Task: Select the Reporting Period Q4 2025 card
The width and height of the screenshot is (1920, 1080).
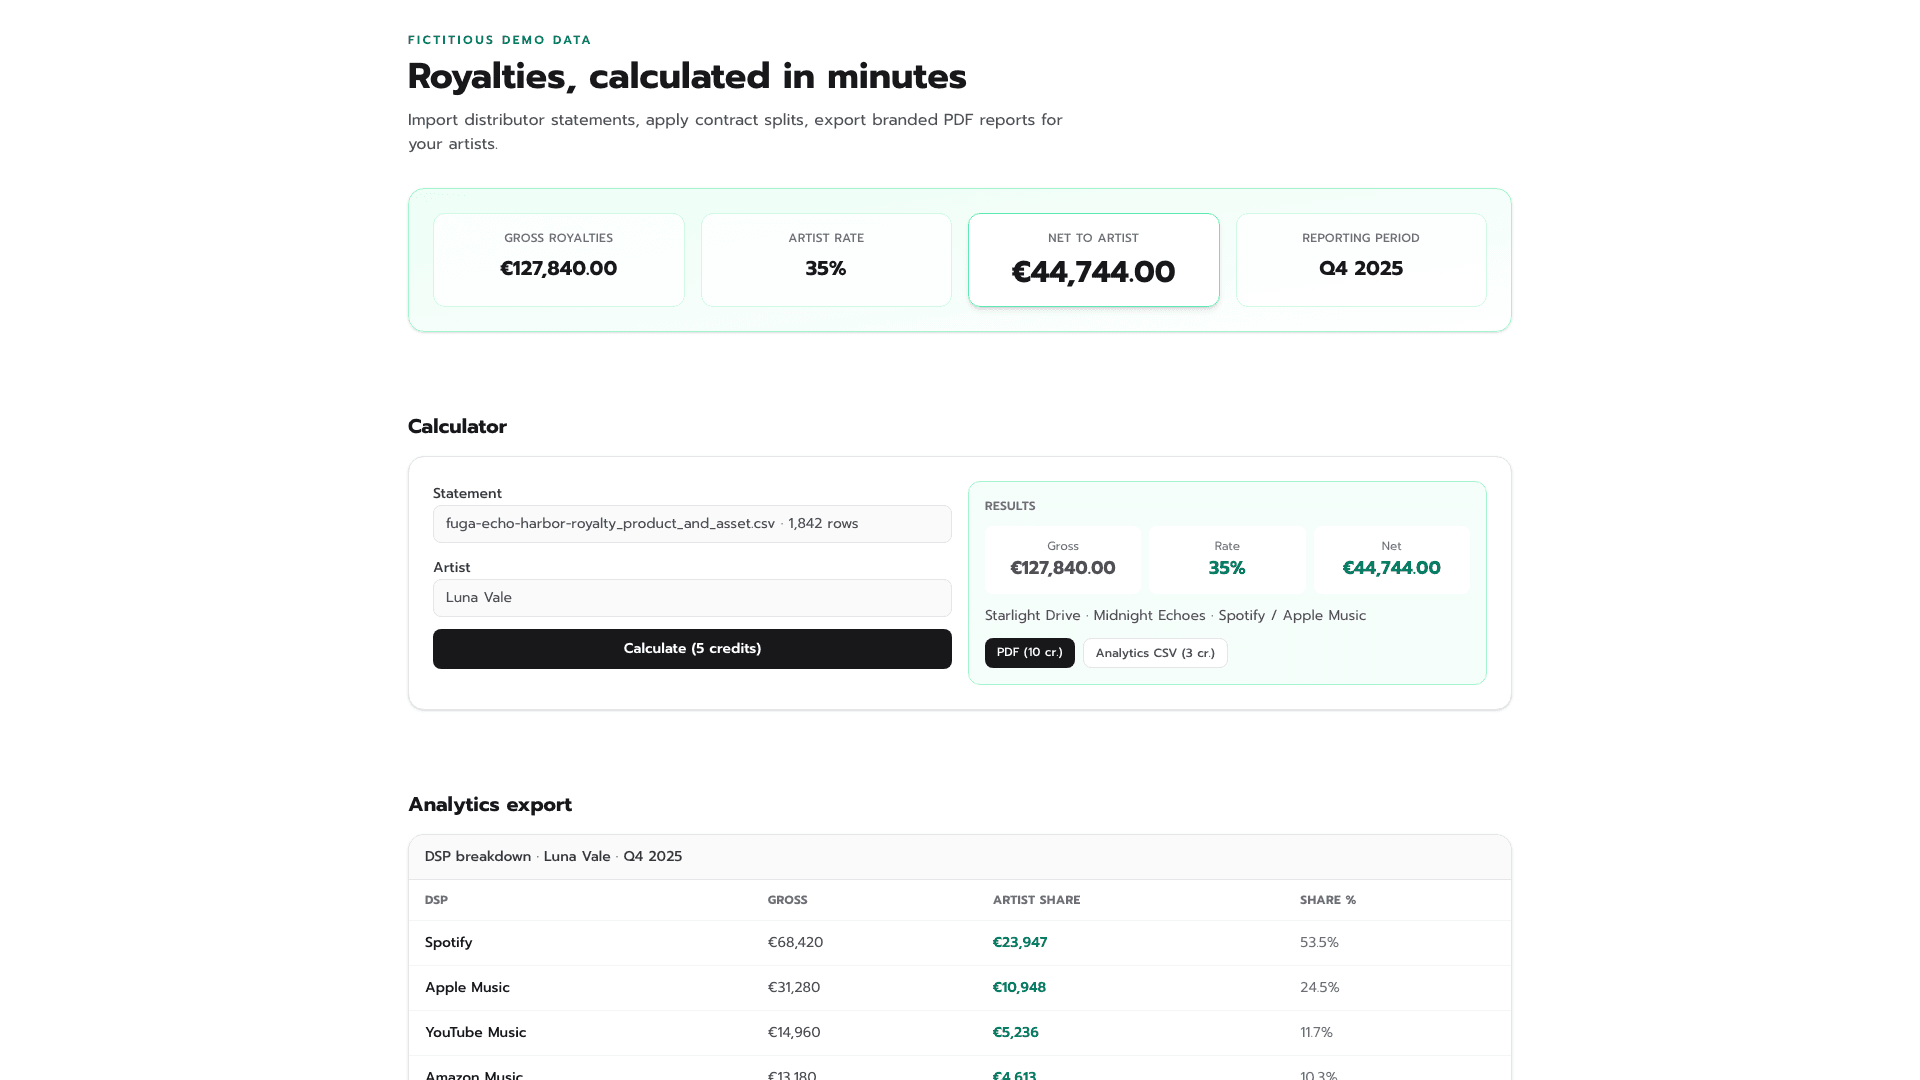Action: (x=1361, y=260)
